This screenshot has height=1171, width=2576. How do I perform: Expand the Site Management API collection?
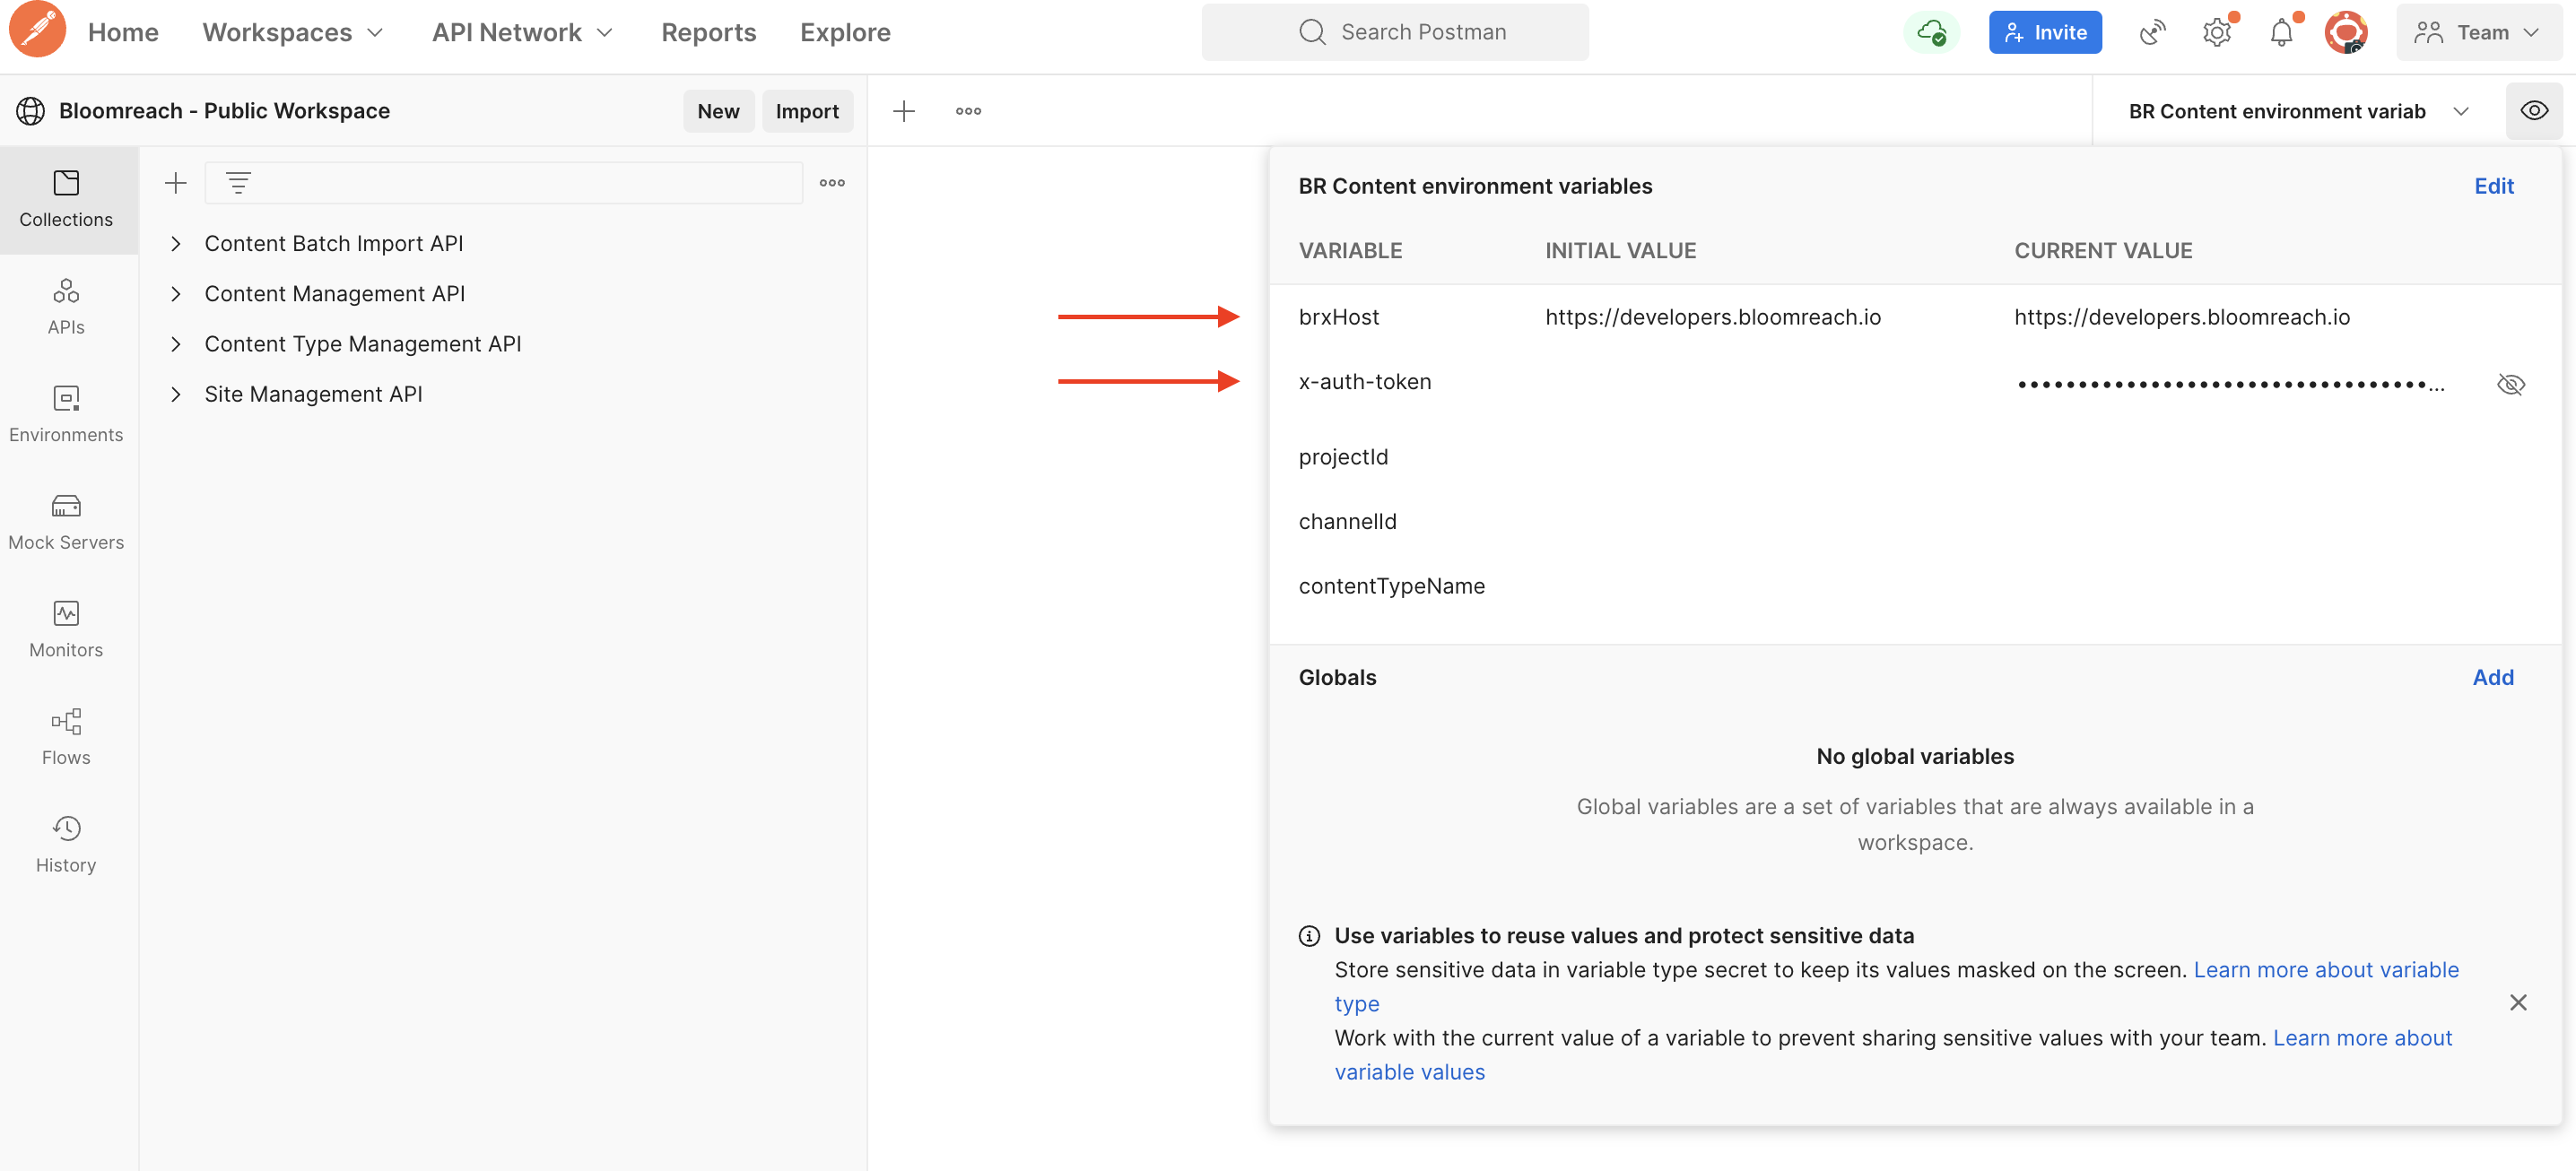click(176, 394)
